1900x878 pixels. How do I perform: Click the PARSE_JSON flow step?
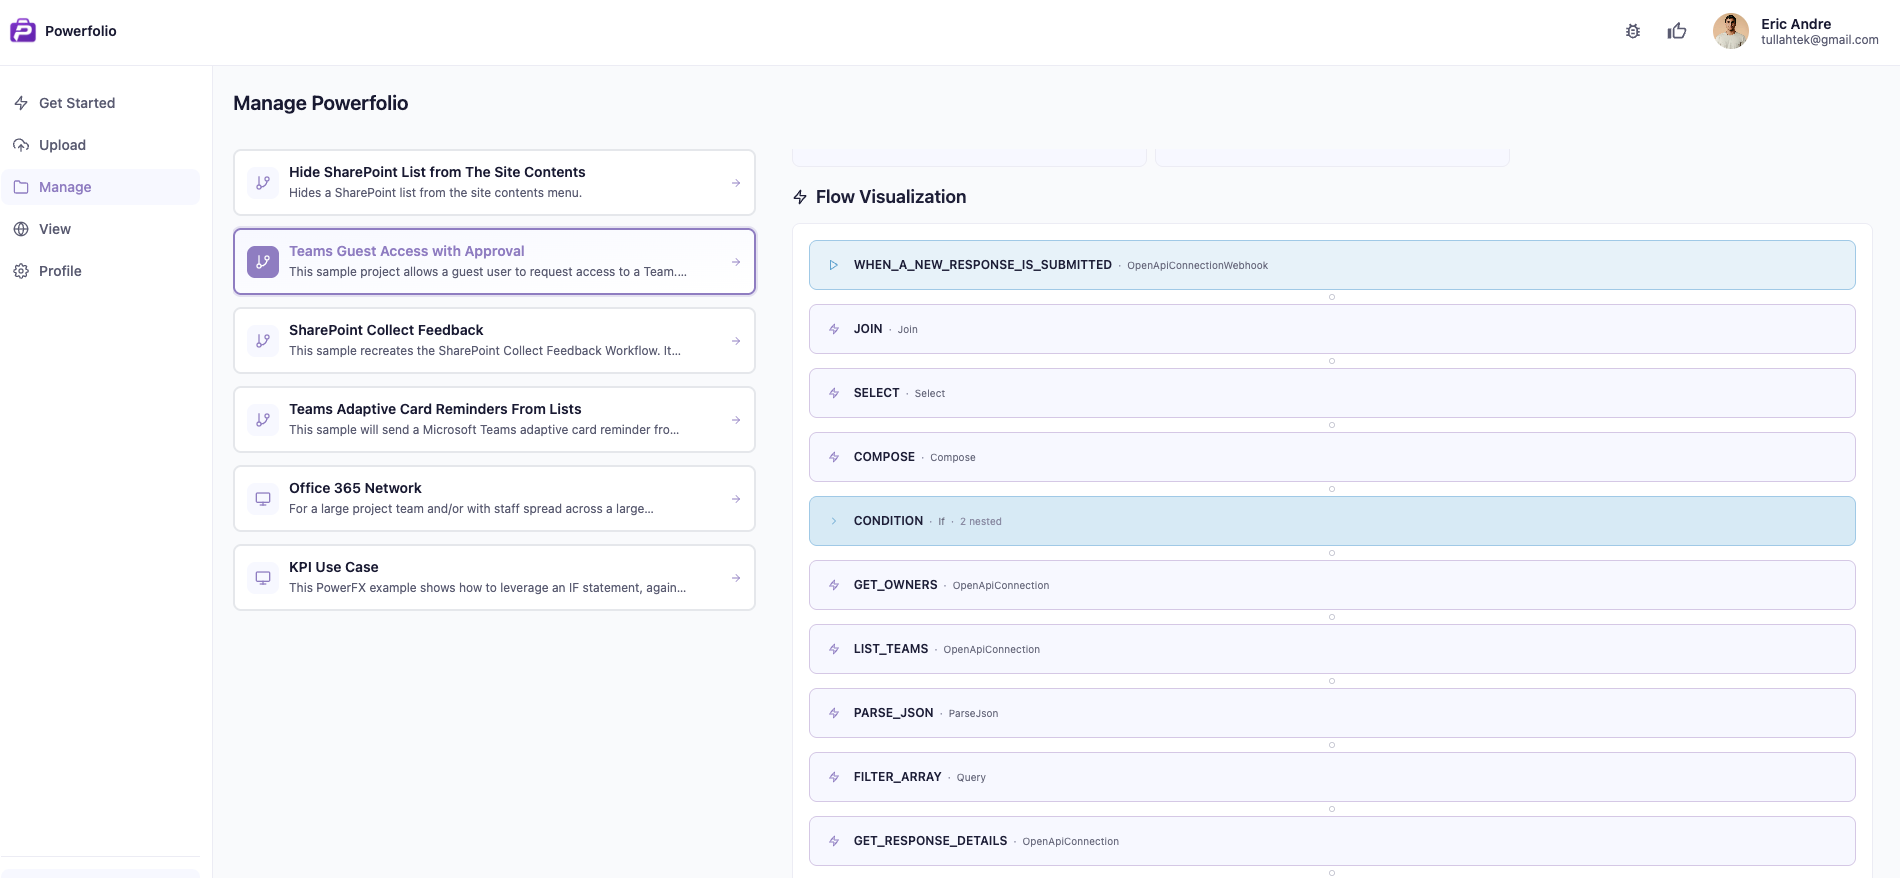point(1331,713)
